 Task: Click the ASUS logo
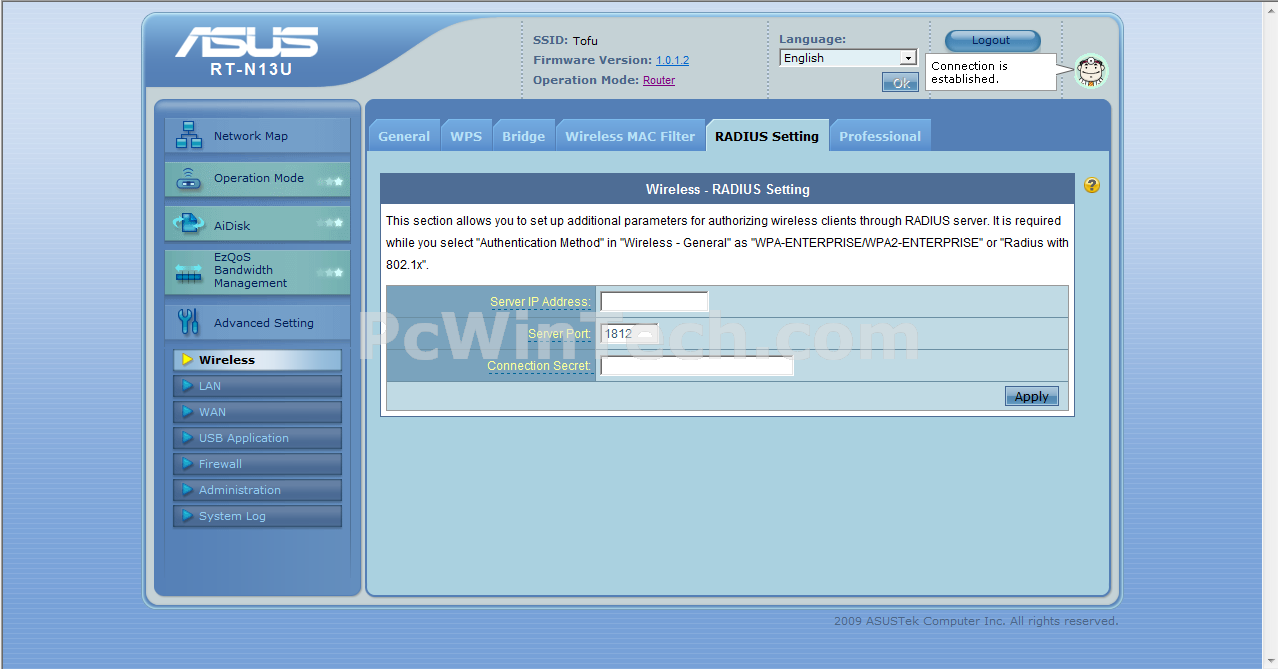tap(247, 42)
